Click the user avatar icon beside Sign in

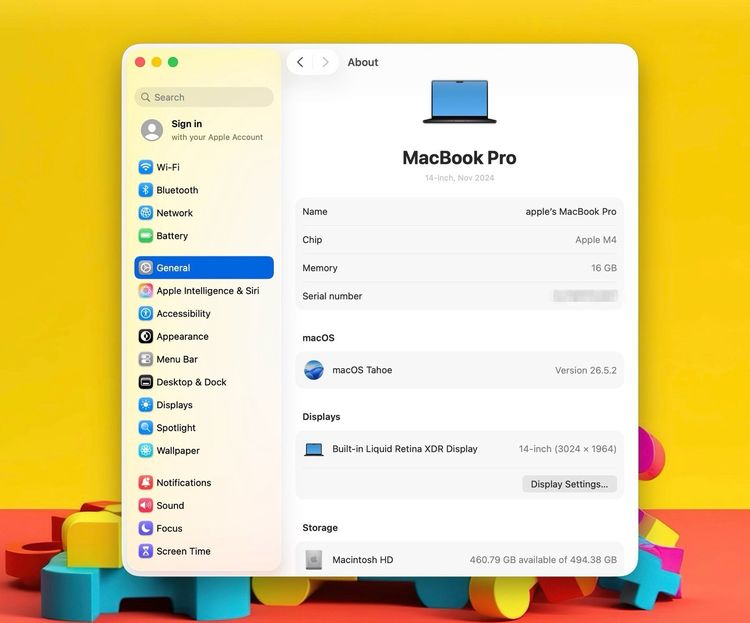pyautogui.click(x=152, y=130)
